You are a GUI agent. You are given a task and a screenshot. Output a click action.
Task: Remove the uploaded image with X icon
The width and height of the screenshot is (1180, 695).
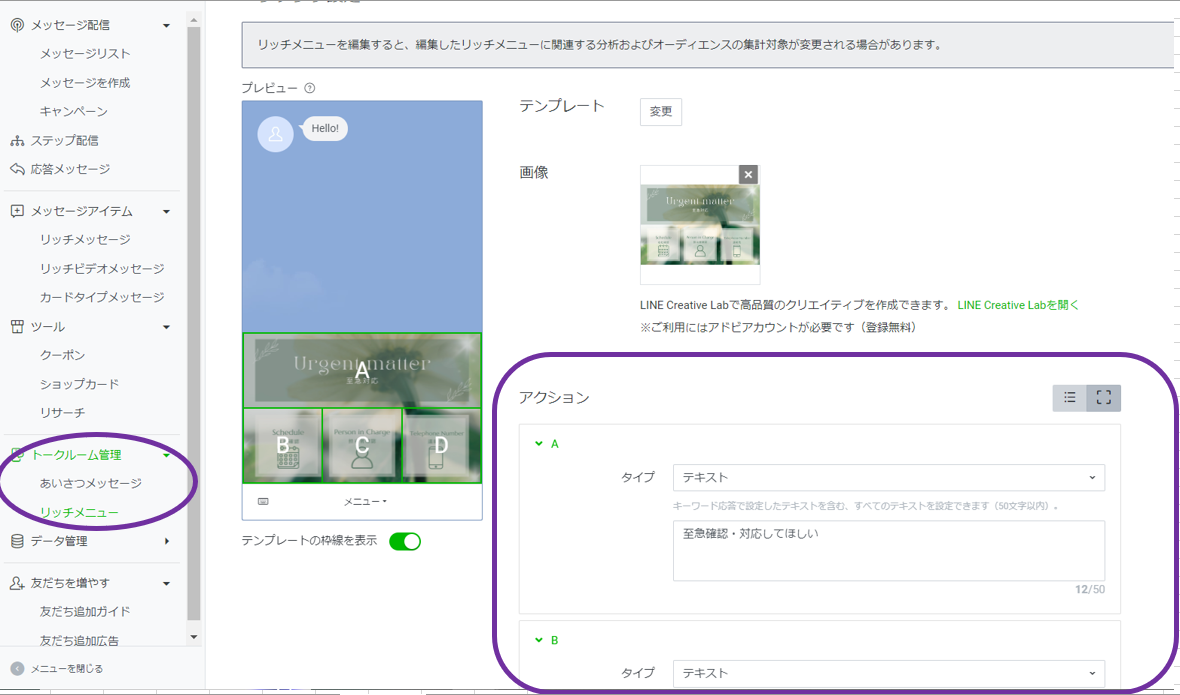tap(748, 175)
